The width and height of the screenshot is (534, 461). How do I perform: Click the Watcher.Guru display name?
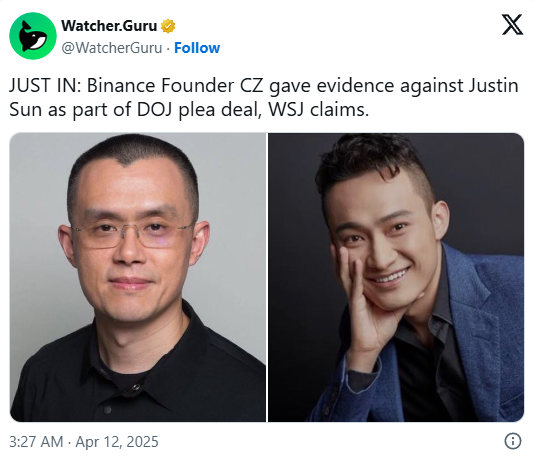tap(109, 26)
